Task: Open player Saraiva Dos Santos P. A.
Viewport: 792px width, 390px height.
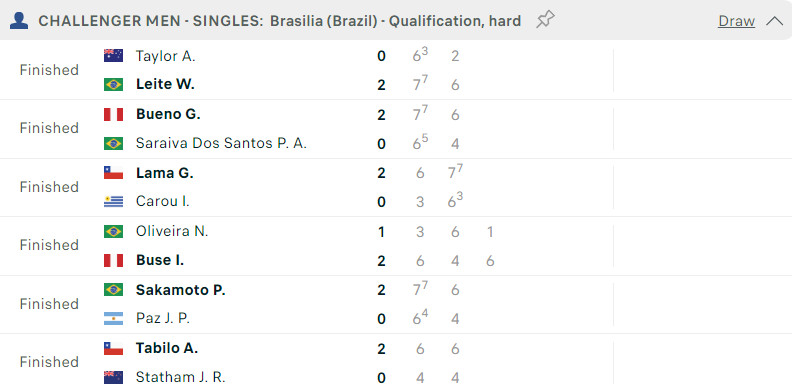Action: tap(221, 143)
